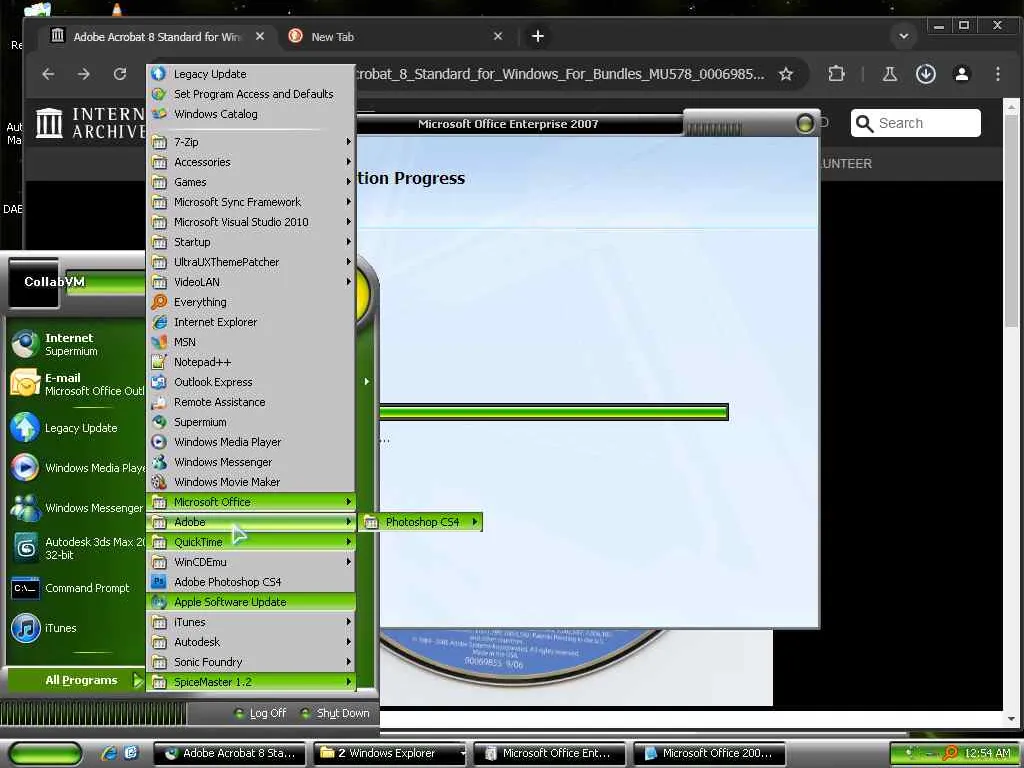Click the Start button
The width and height of the screenshot is (1024, 768).
[x=46, y=753]
